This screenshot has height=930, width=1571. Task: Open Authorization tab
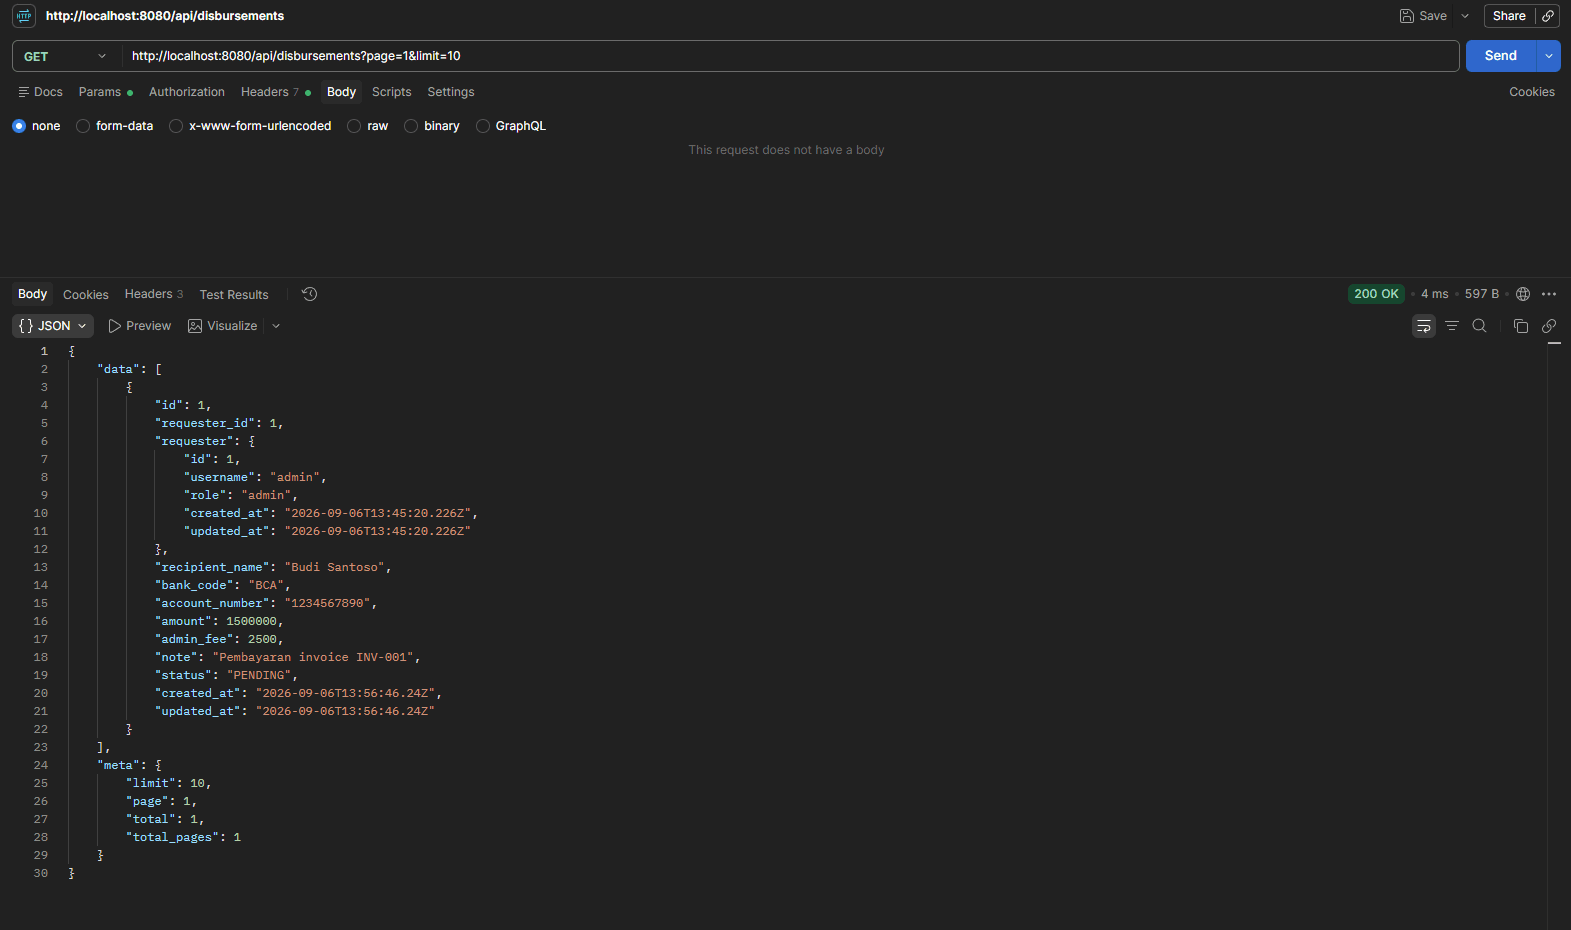click(187, 92)
